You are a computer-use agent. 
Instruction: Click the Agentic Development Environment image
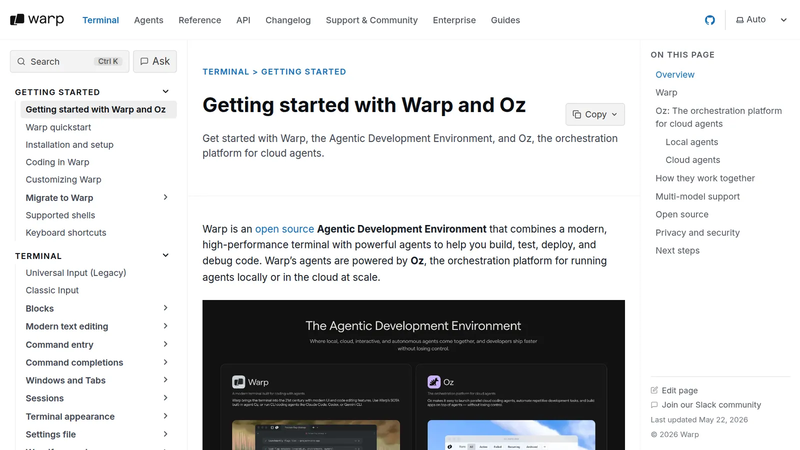[x=413, y=375]
